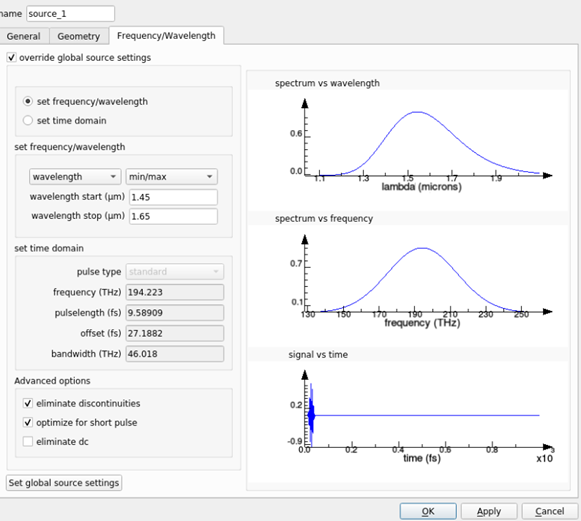Select set time domain radio option
This screenshot has height=521, width=581.
[28, 120]
